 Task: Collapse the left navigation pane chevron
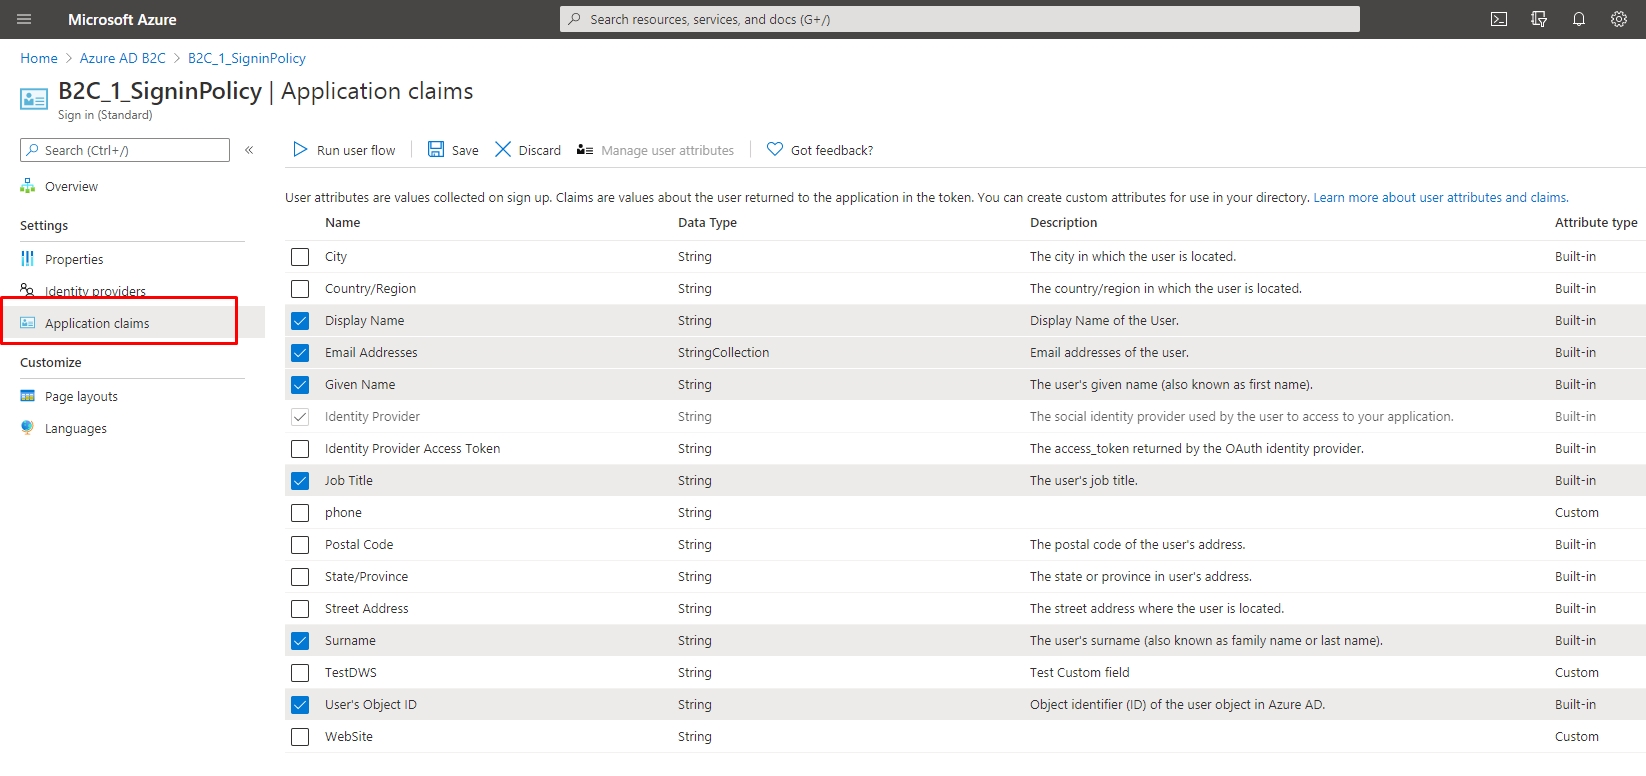tap(249, 150)
